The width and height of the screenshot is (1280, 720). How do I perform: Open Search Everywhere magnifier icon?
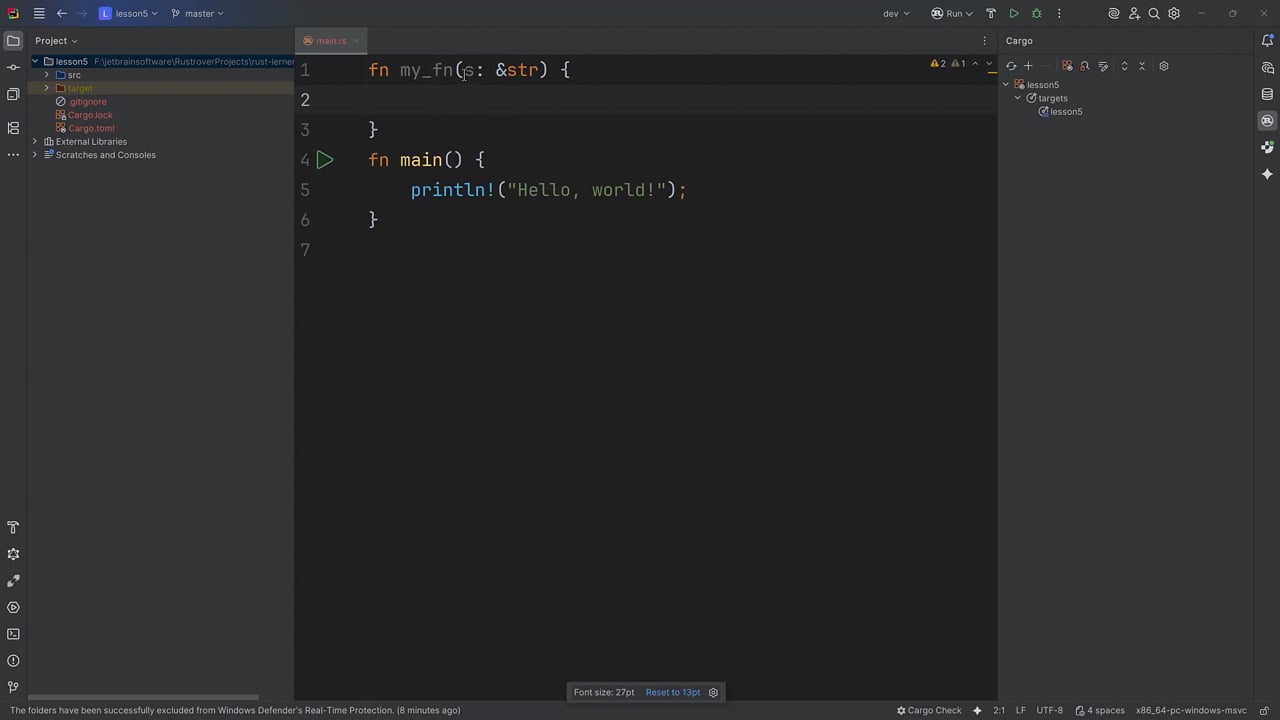(x=1154, y=13)
